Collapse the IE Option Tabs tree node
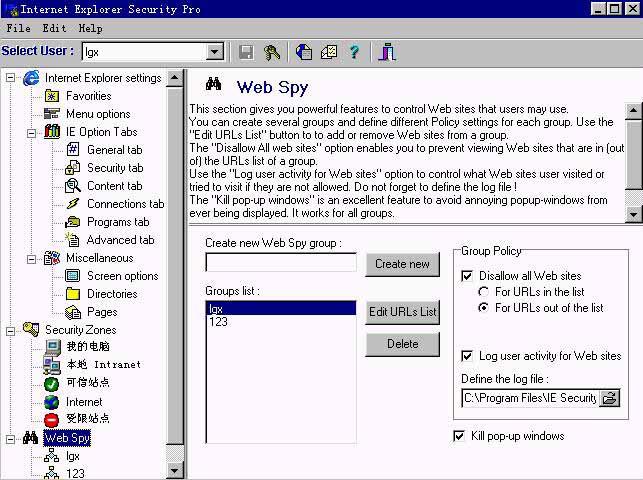643x480 pixels. tap(32, 132)
